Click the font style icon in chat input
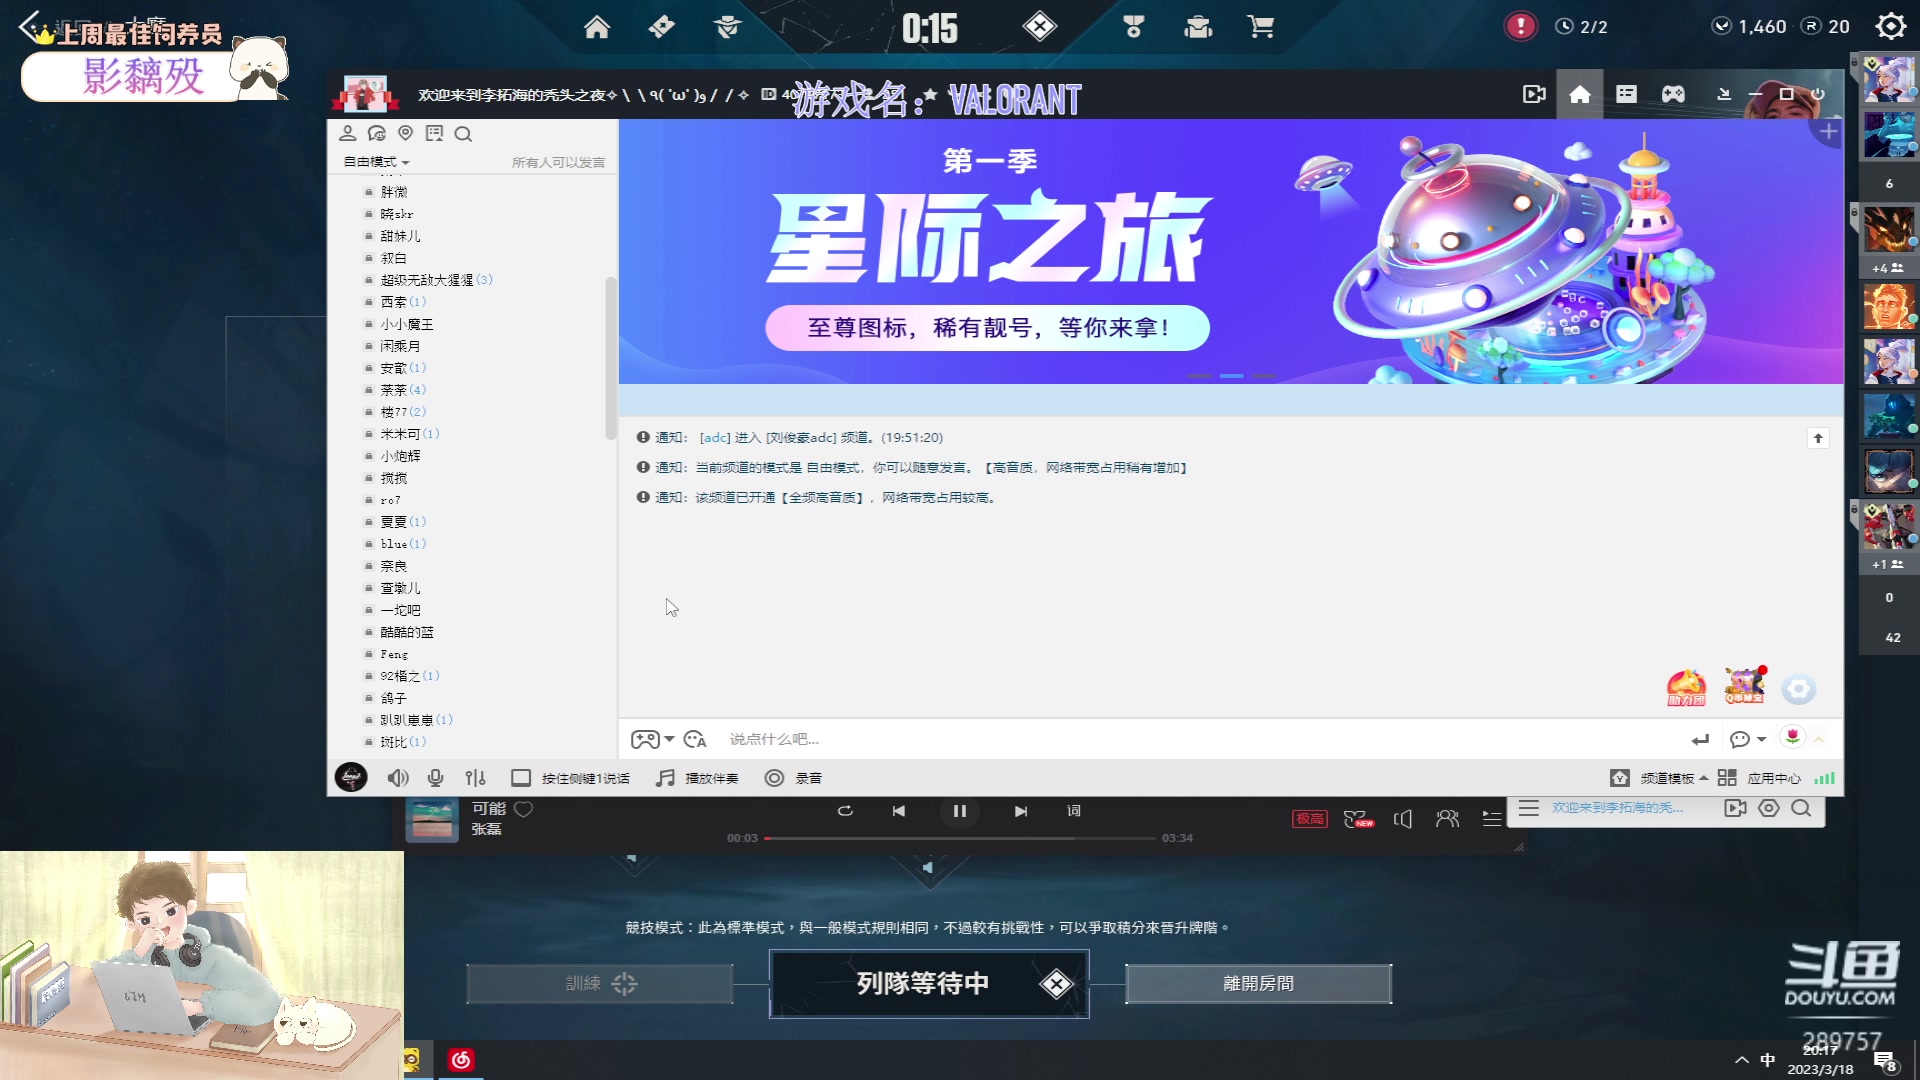This screenshot has height=1080, width=1920. 695,740
